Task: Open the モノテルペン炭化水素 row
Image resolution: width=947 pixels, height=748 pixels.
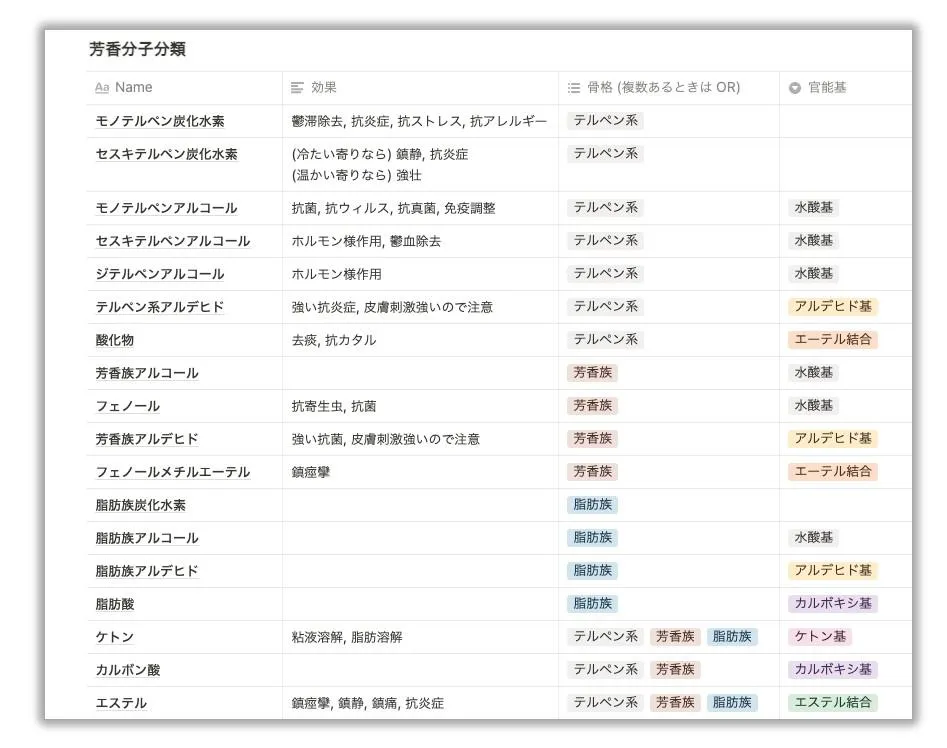Action: [x=160, y=121]
